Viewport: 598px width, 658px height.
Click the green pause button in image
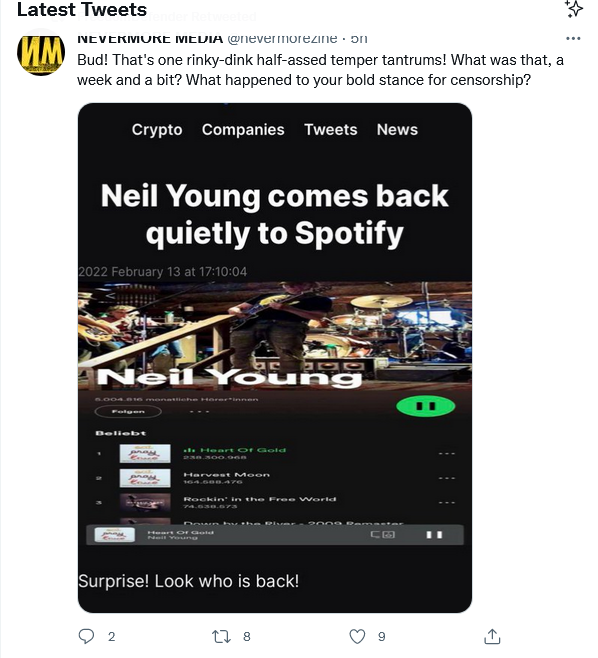click(x=426, y=406)
